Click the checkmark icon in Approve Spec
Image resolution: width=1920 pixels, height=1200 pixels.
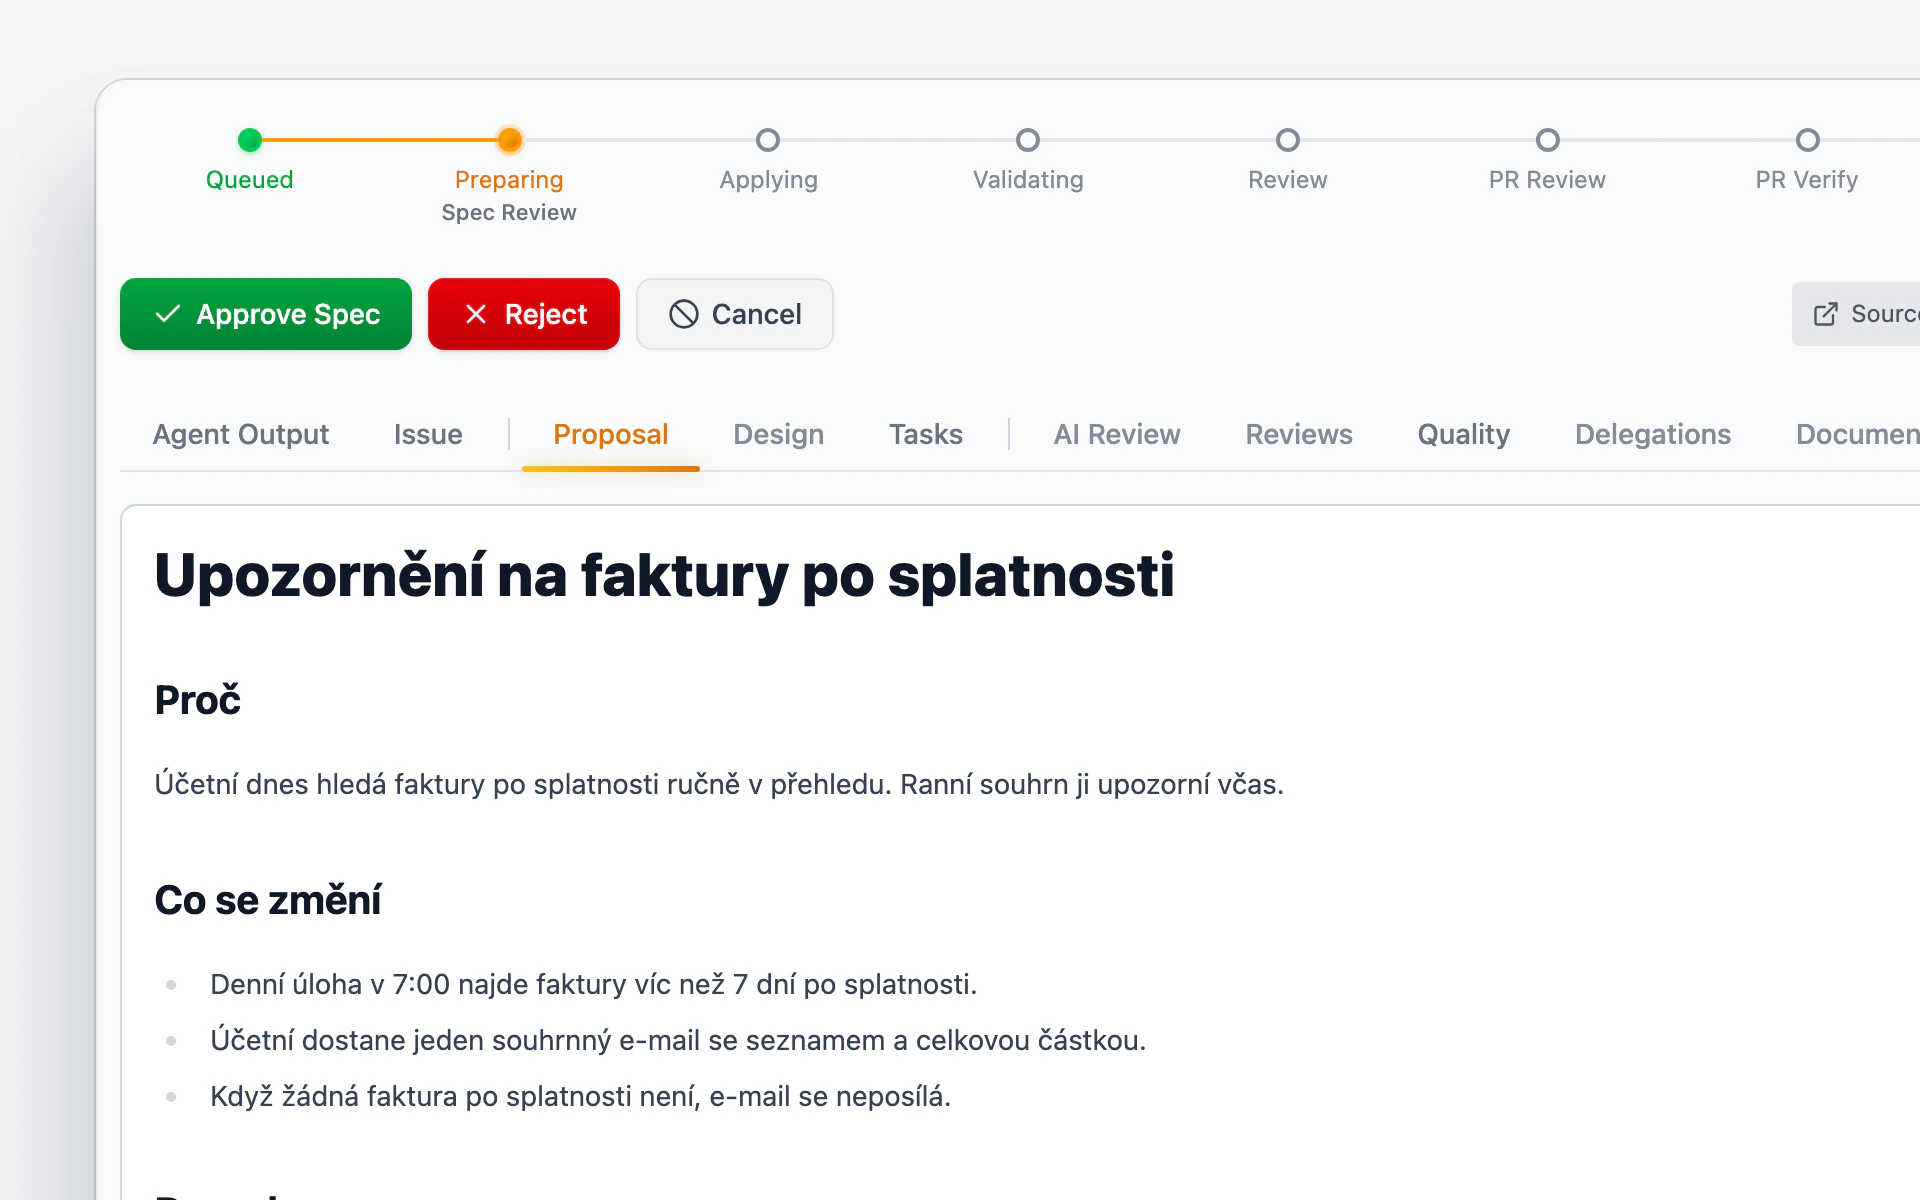[168, 314]
